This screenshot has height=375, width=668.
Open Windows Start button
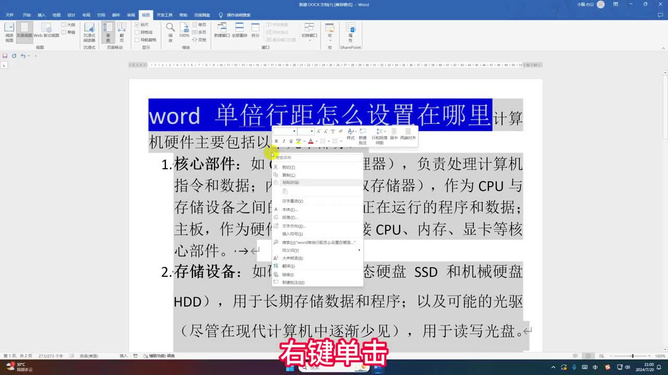pyautogui.click(x=290, y=367)
